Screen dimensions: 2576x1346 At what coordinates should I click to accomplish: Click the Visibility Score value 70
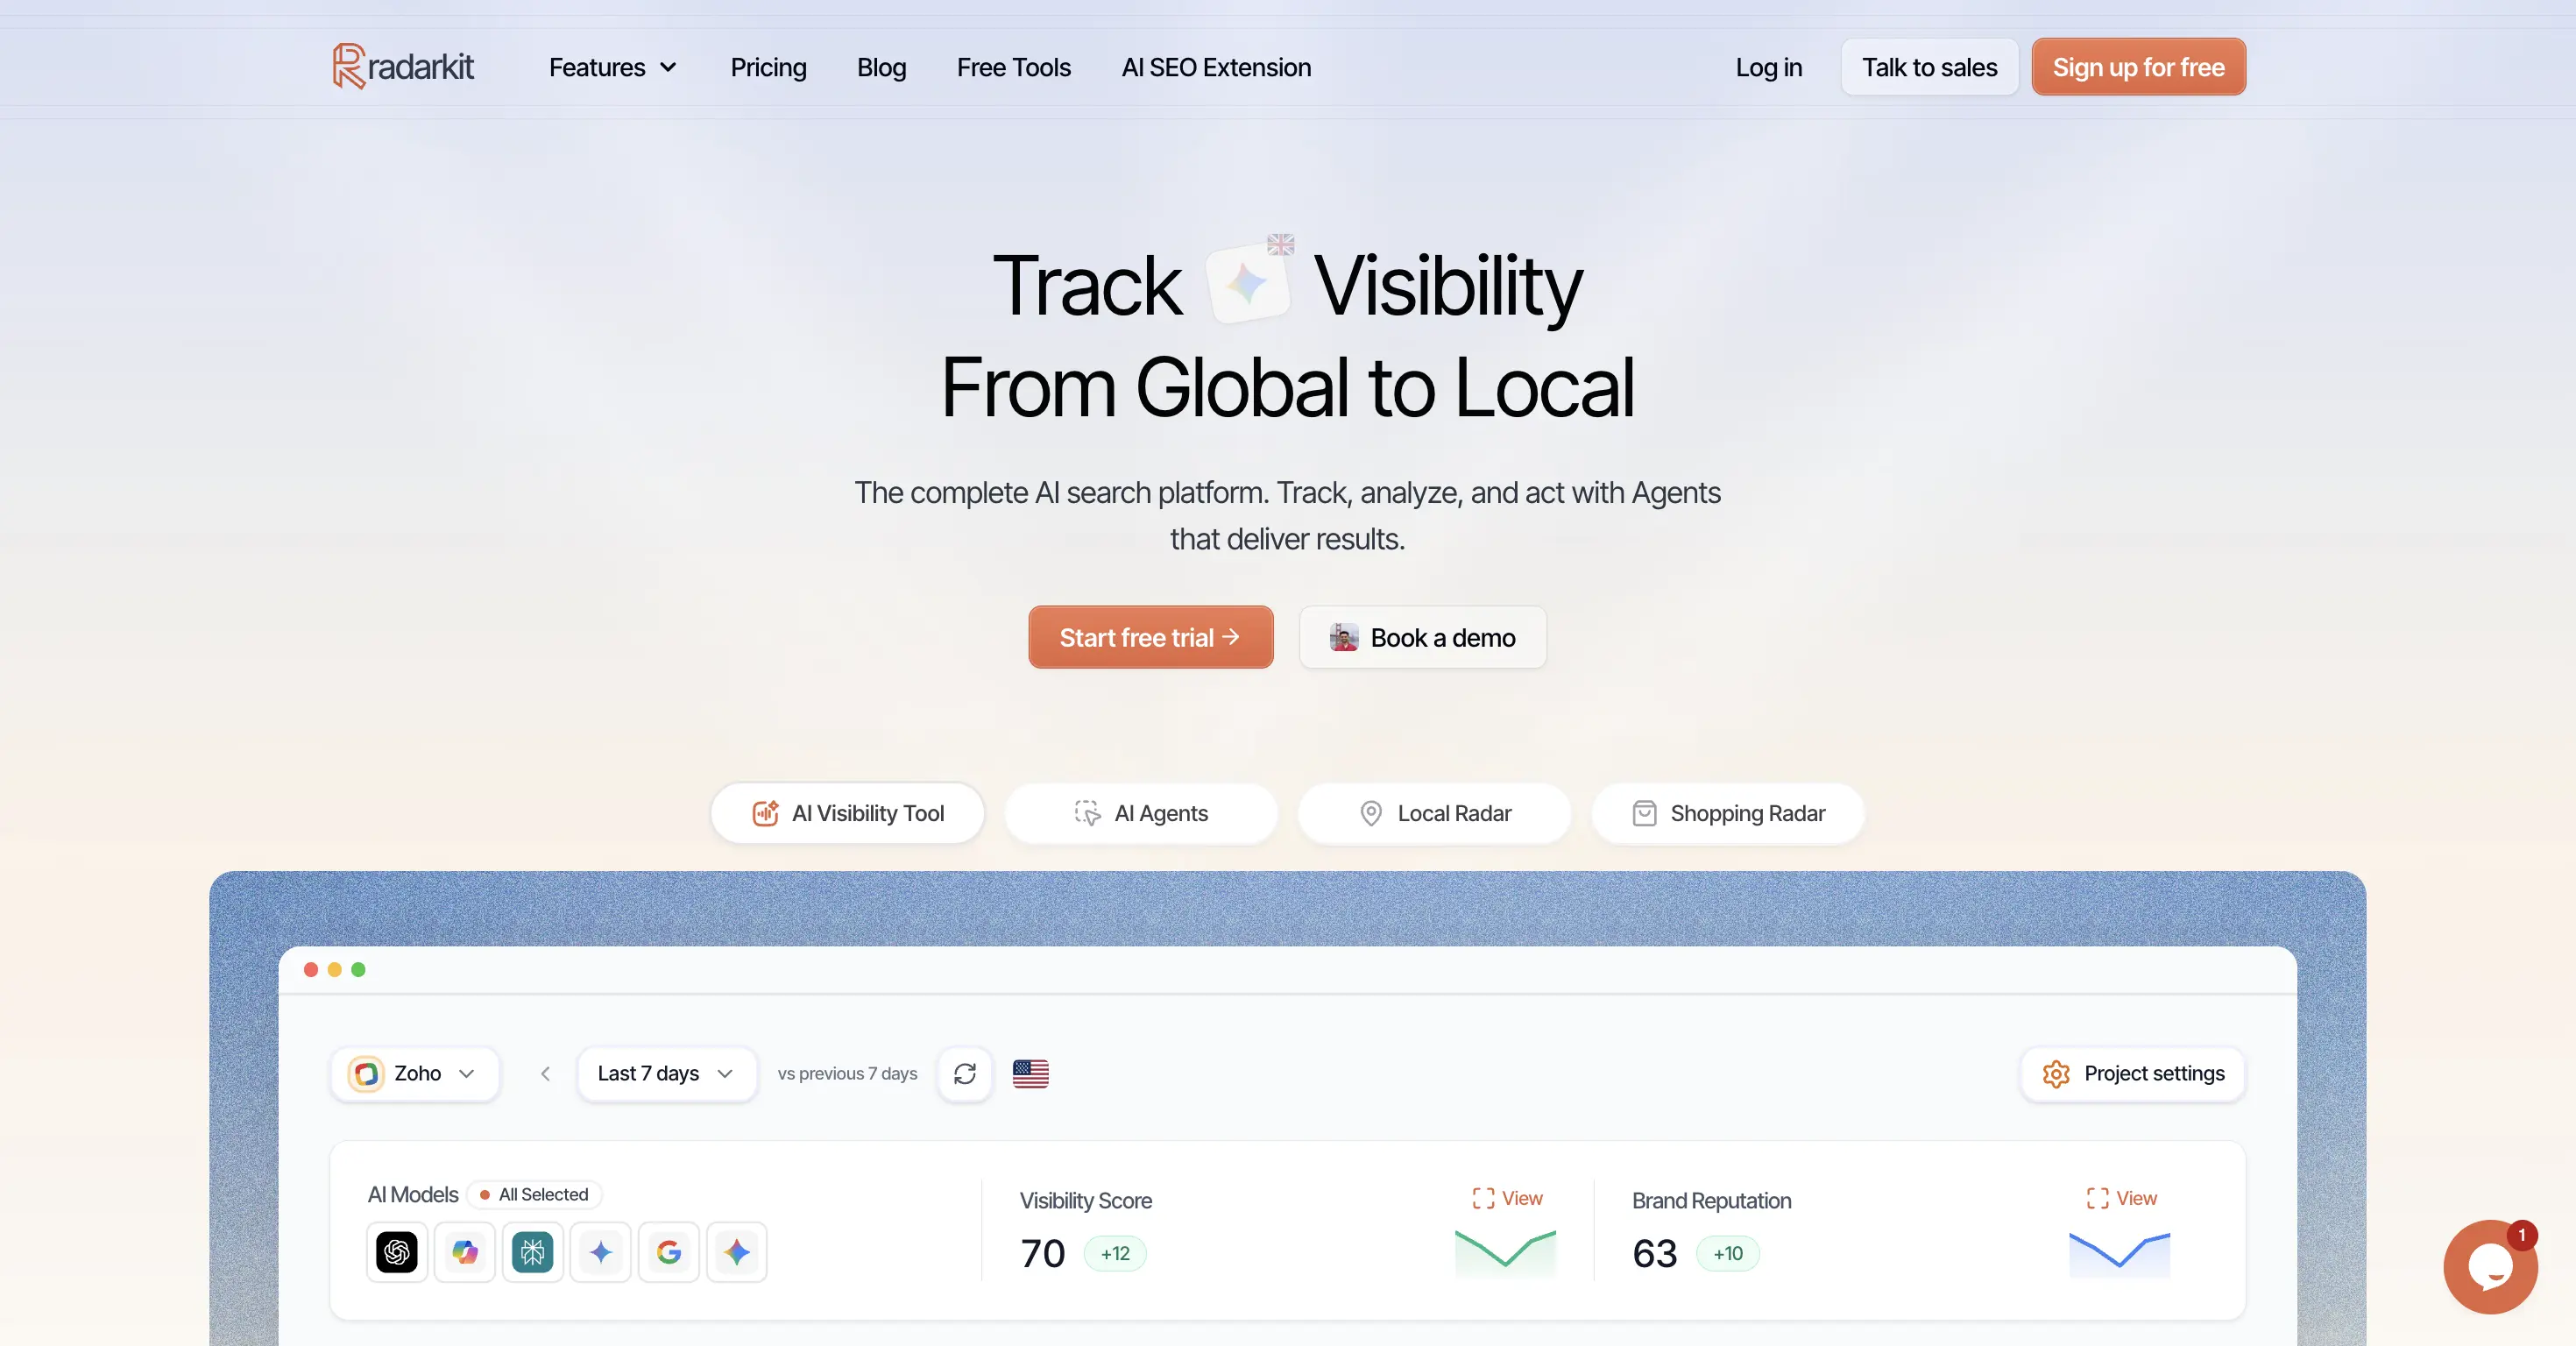pos(1043,1254)
